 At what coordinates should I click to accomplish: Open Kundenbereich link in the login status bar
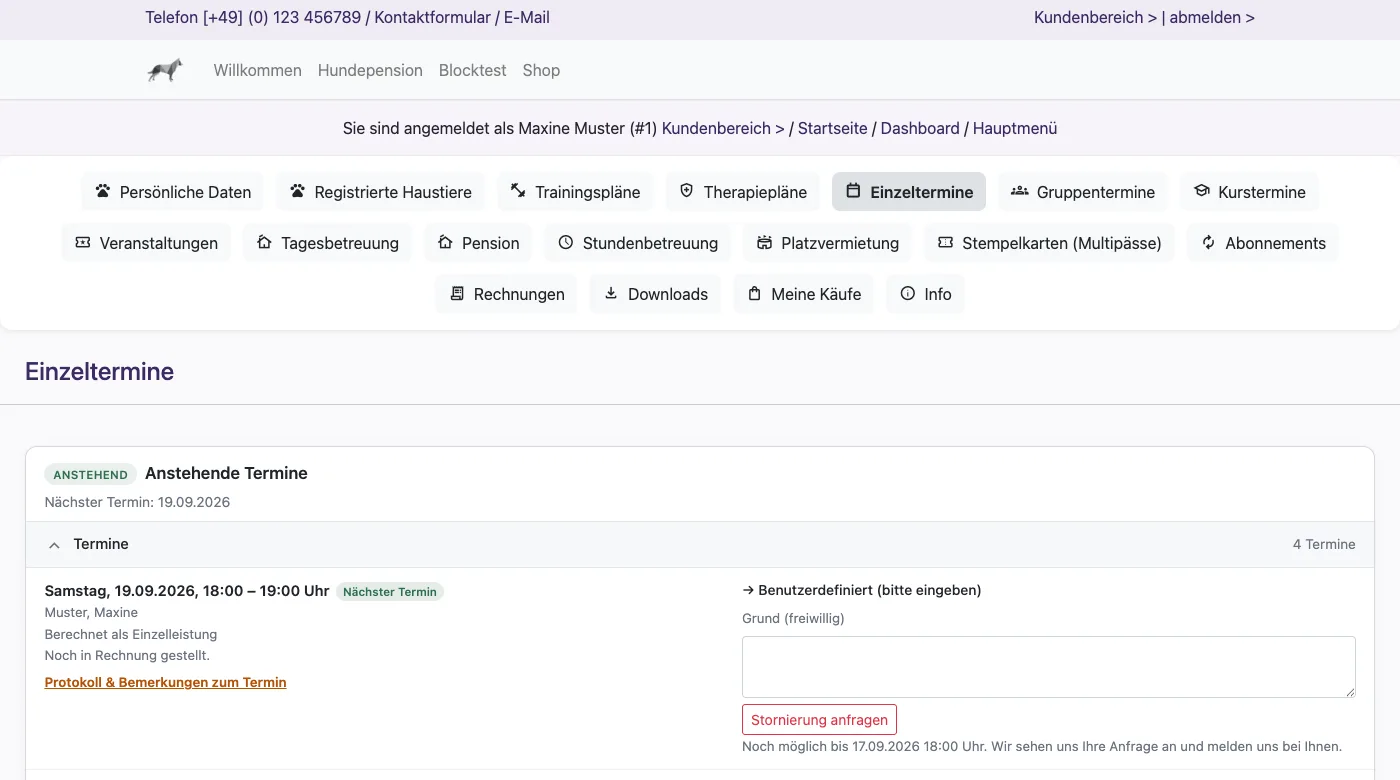point(723,128)
